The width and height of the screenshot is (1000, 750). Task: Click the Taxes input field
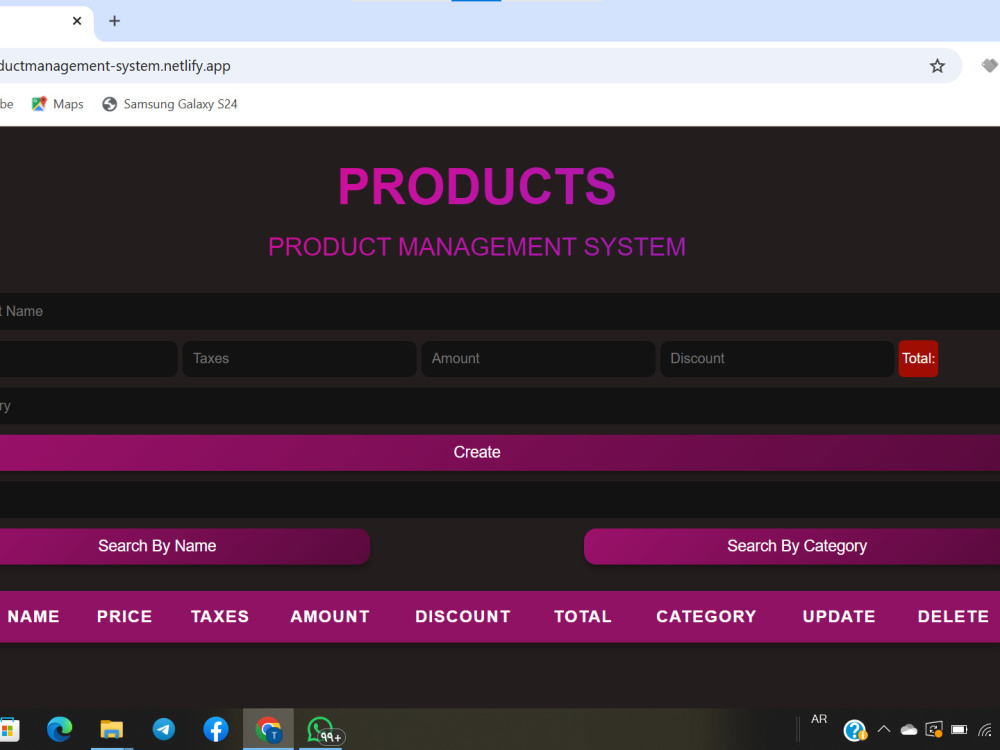(x=300, y=358)
